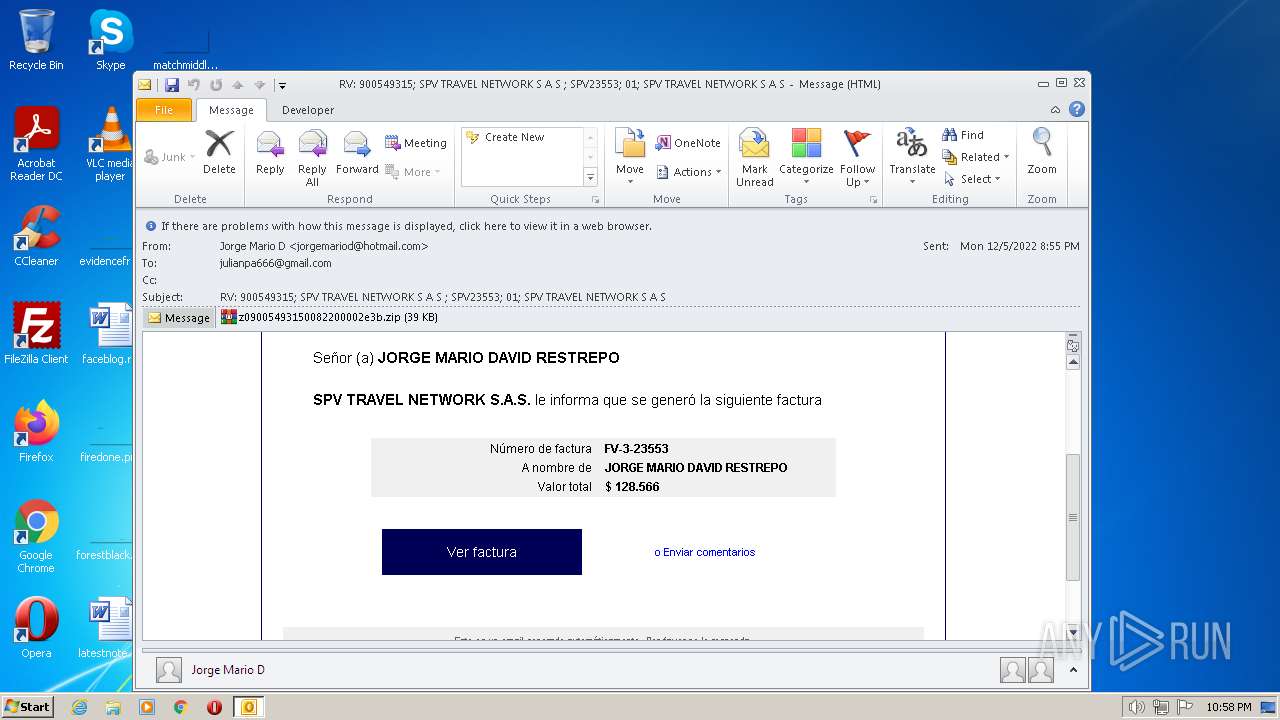Click sender Jorge Mario D contact photo
This screenshot has height=720, width=1280.
point(169,670)
